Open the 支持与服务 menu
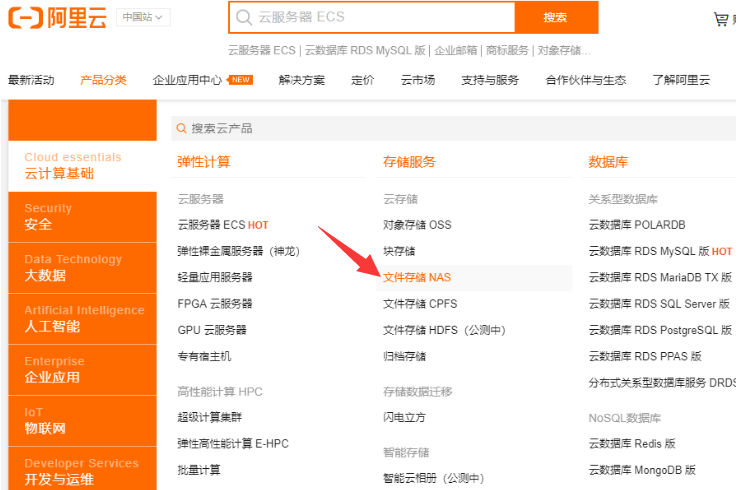743x490 pixels. coord(490,80)
